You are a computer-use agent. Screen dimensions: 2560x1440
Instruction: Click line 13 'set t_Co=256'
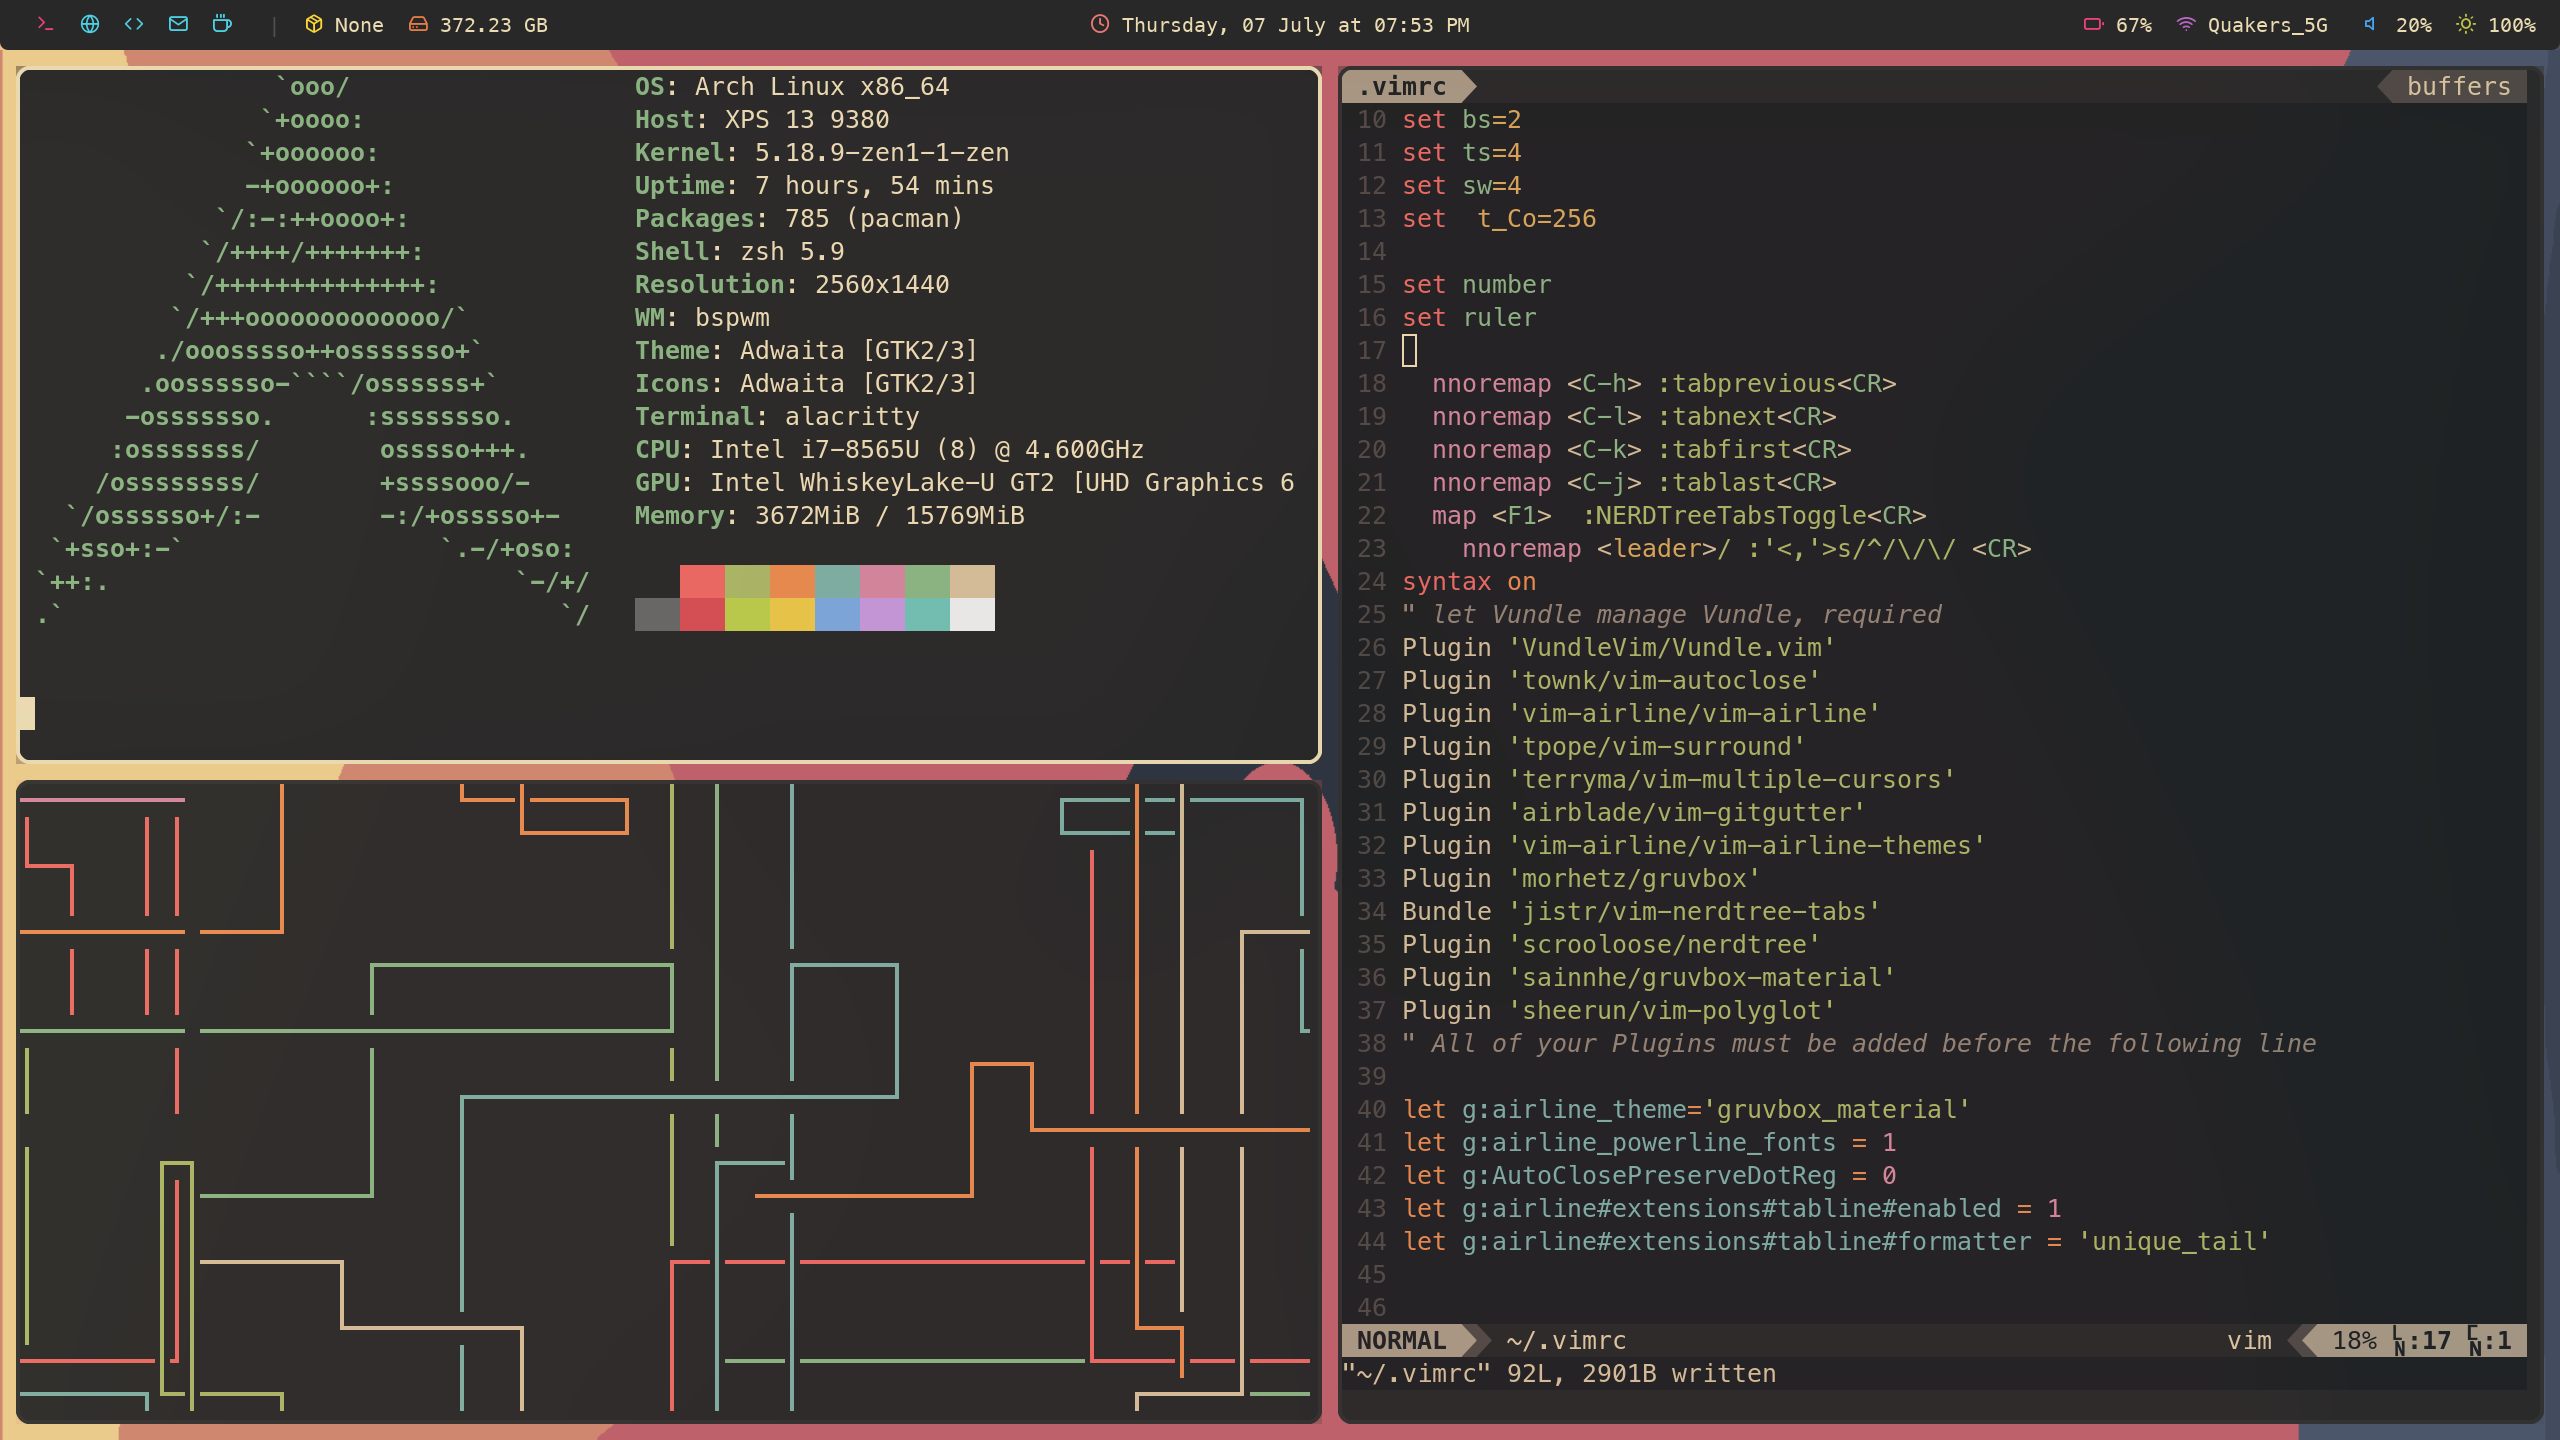(x=1499, y=219)
